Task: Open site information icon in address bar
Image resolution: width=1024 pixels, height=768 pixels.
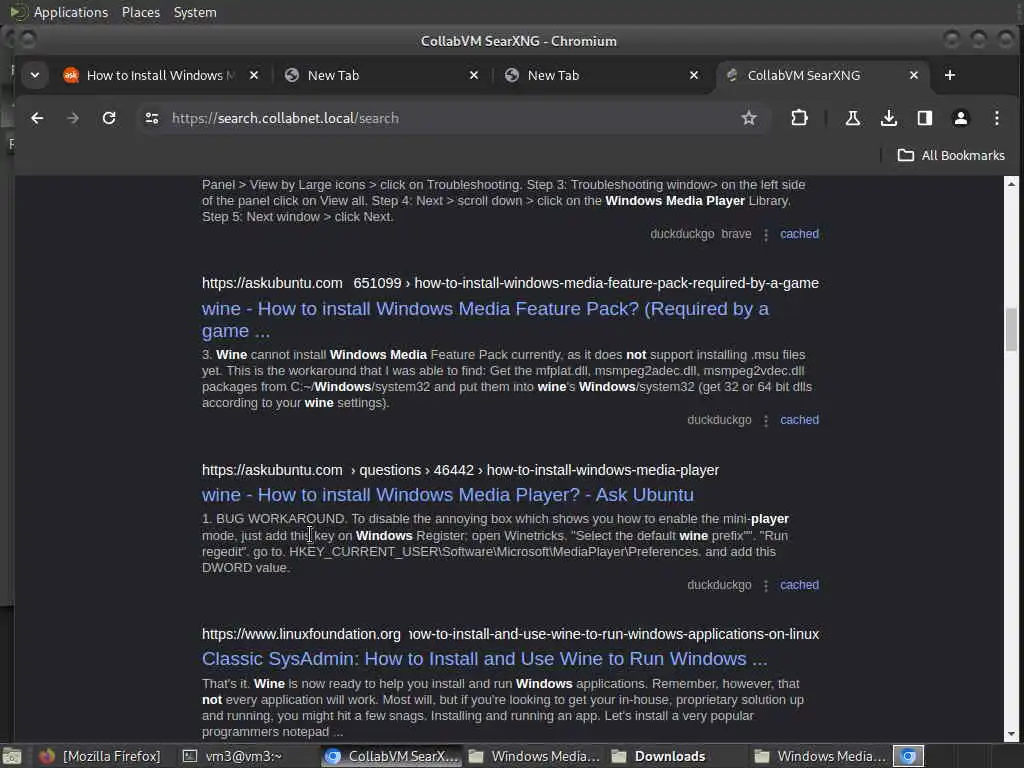Action: click(x=152, y=118)
